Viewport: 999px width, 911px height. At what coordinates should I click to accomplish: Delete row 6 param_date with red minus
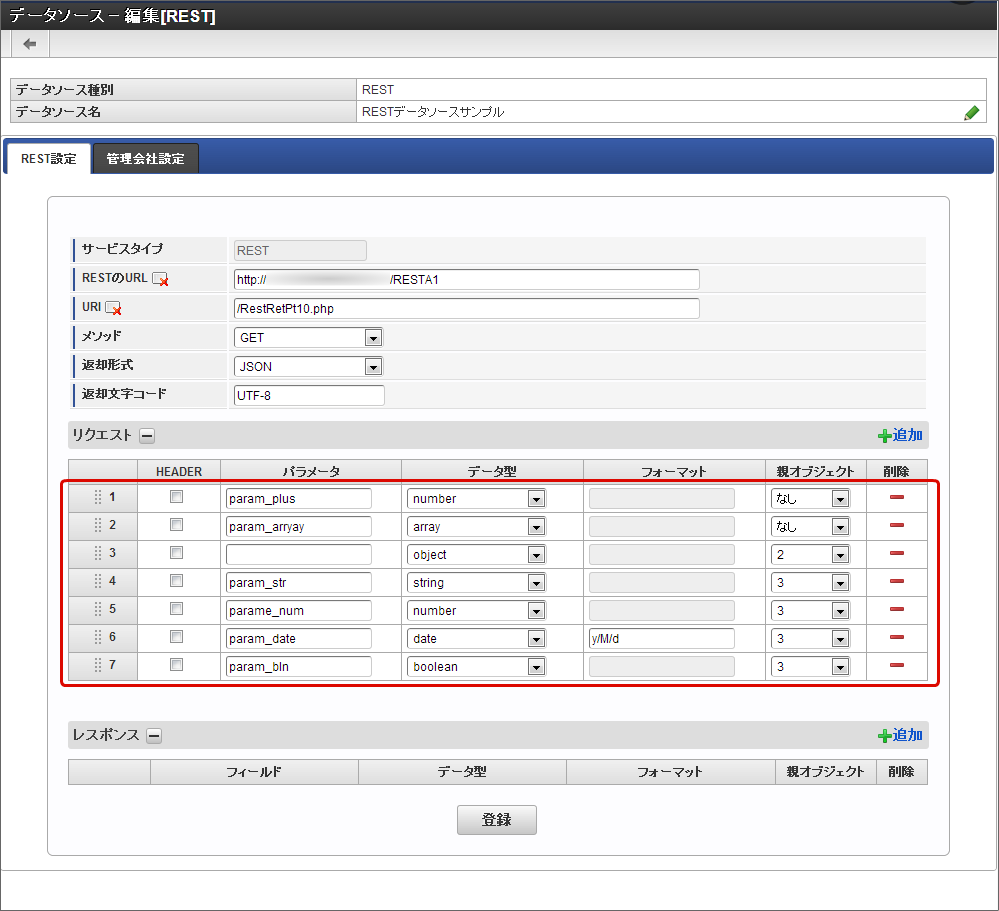coord(896,637)
